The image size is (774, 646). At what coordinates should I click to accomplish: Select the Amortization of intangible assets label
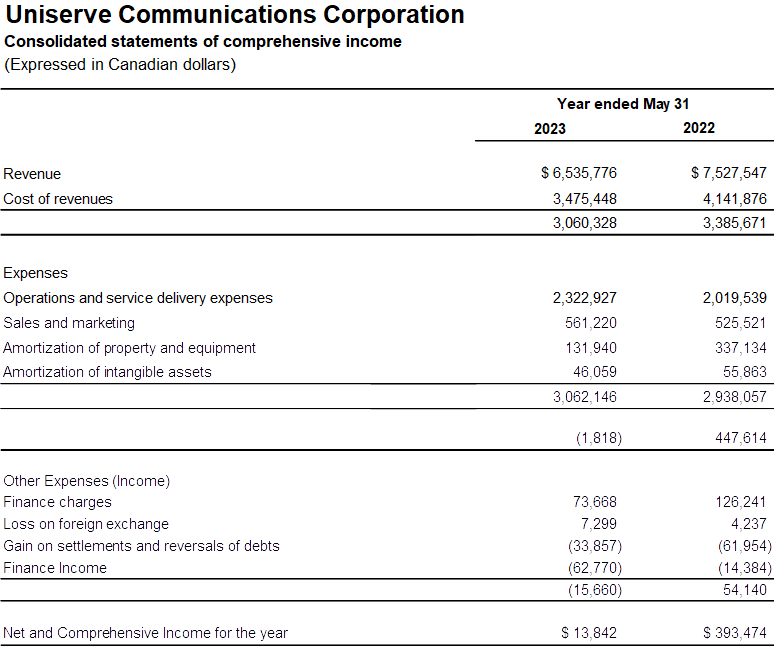108,372
